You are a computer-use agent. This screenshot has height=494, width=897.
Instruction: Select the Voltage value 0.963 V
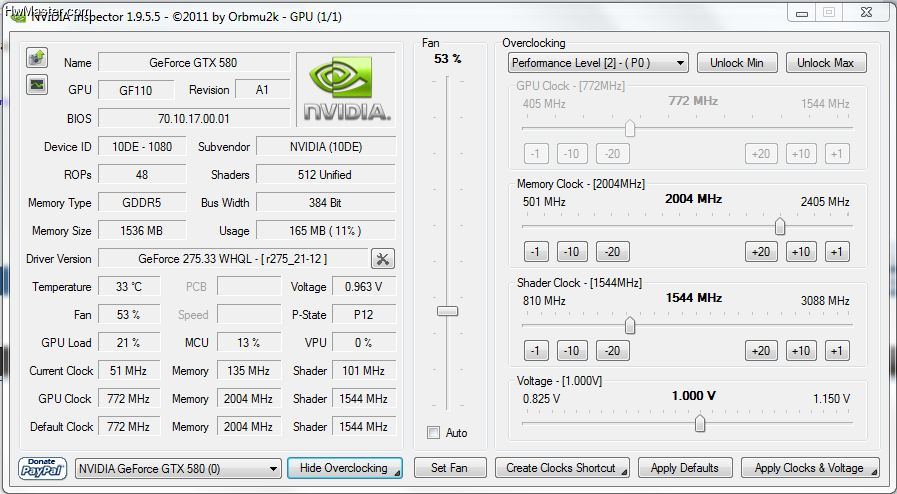point(363,286)
